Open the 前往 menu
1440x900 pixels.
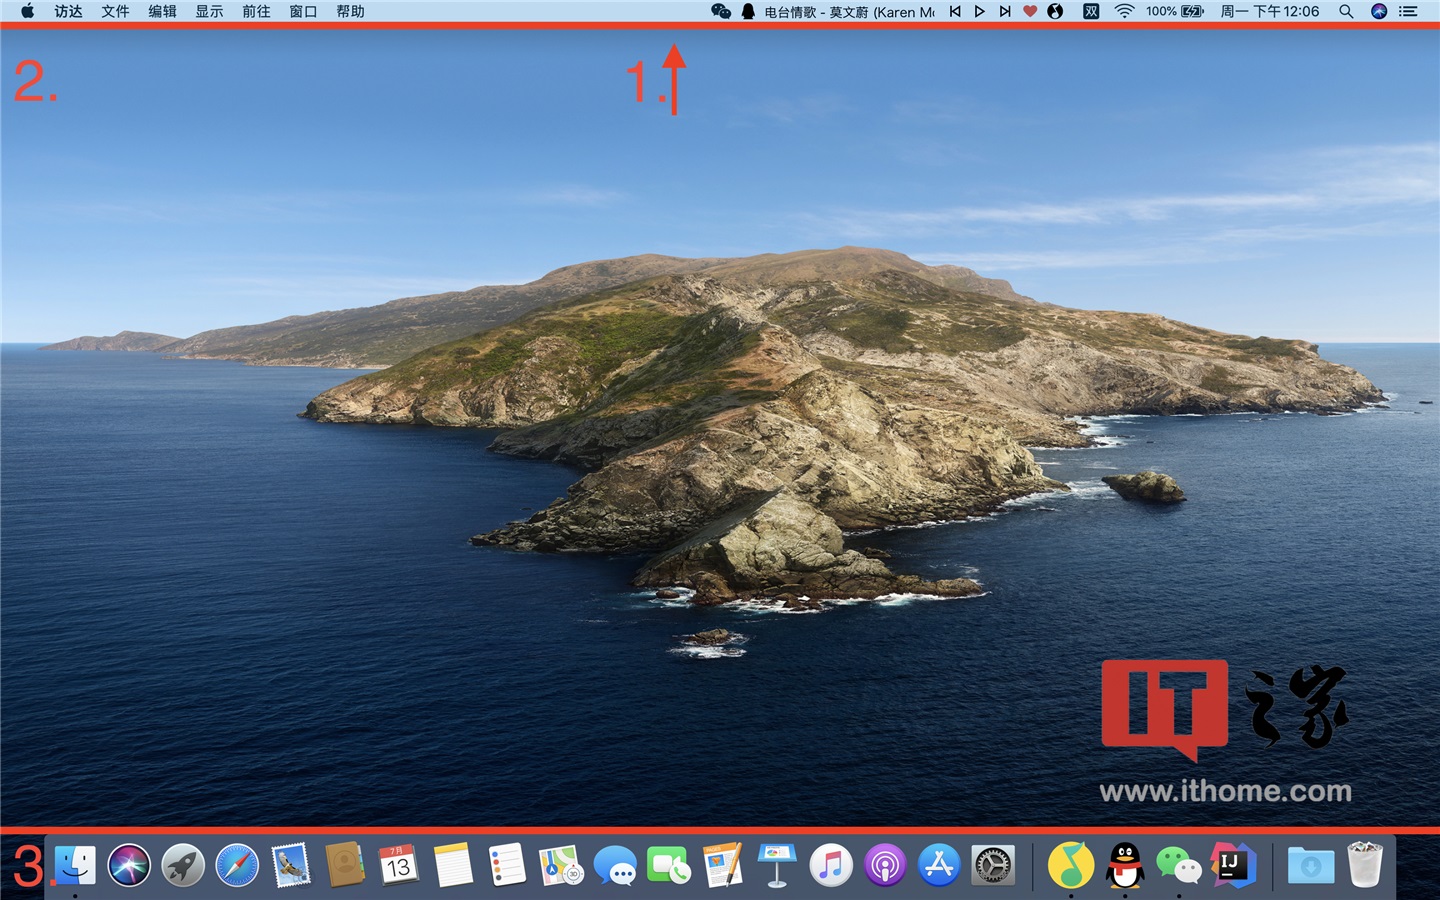256,12
